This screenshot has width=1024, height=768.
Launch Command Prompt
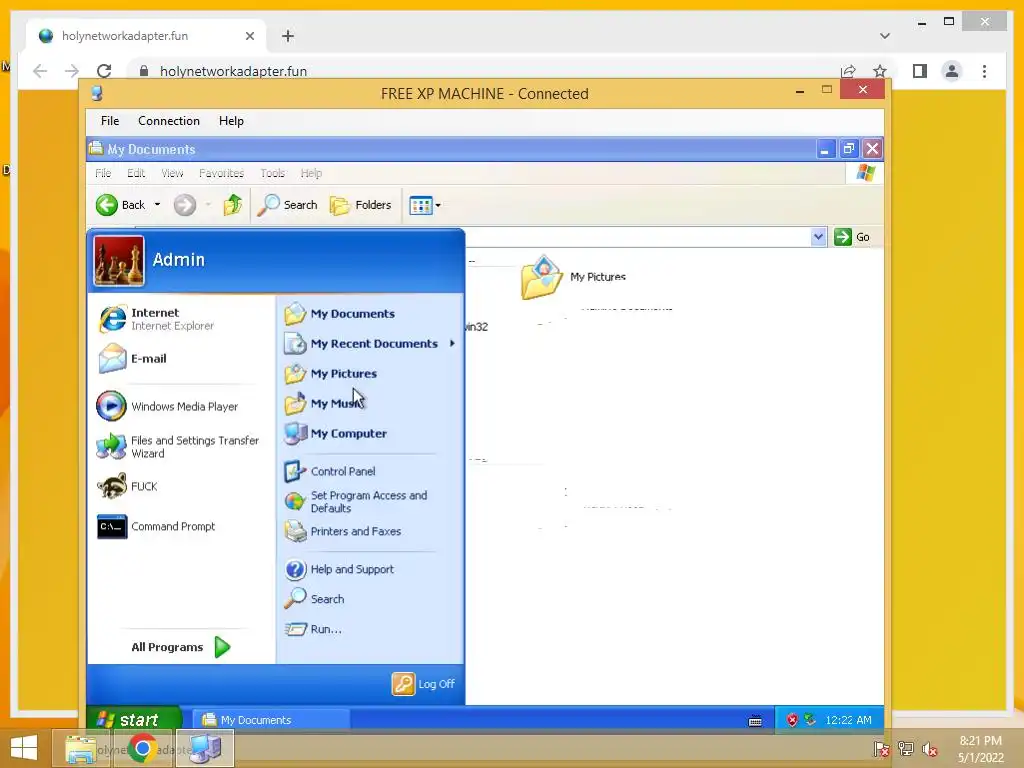coord(157,526)
